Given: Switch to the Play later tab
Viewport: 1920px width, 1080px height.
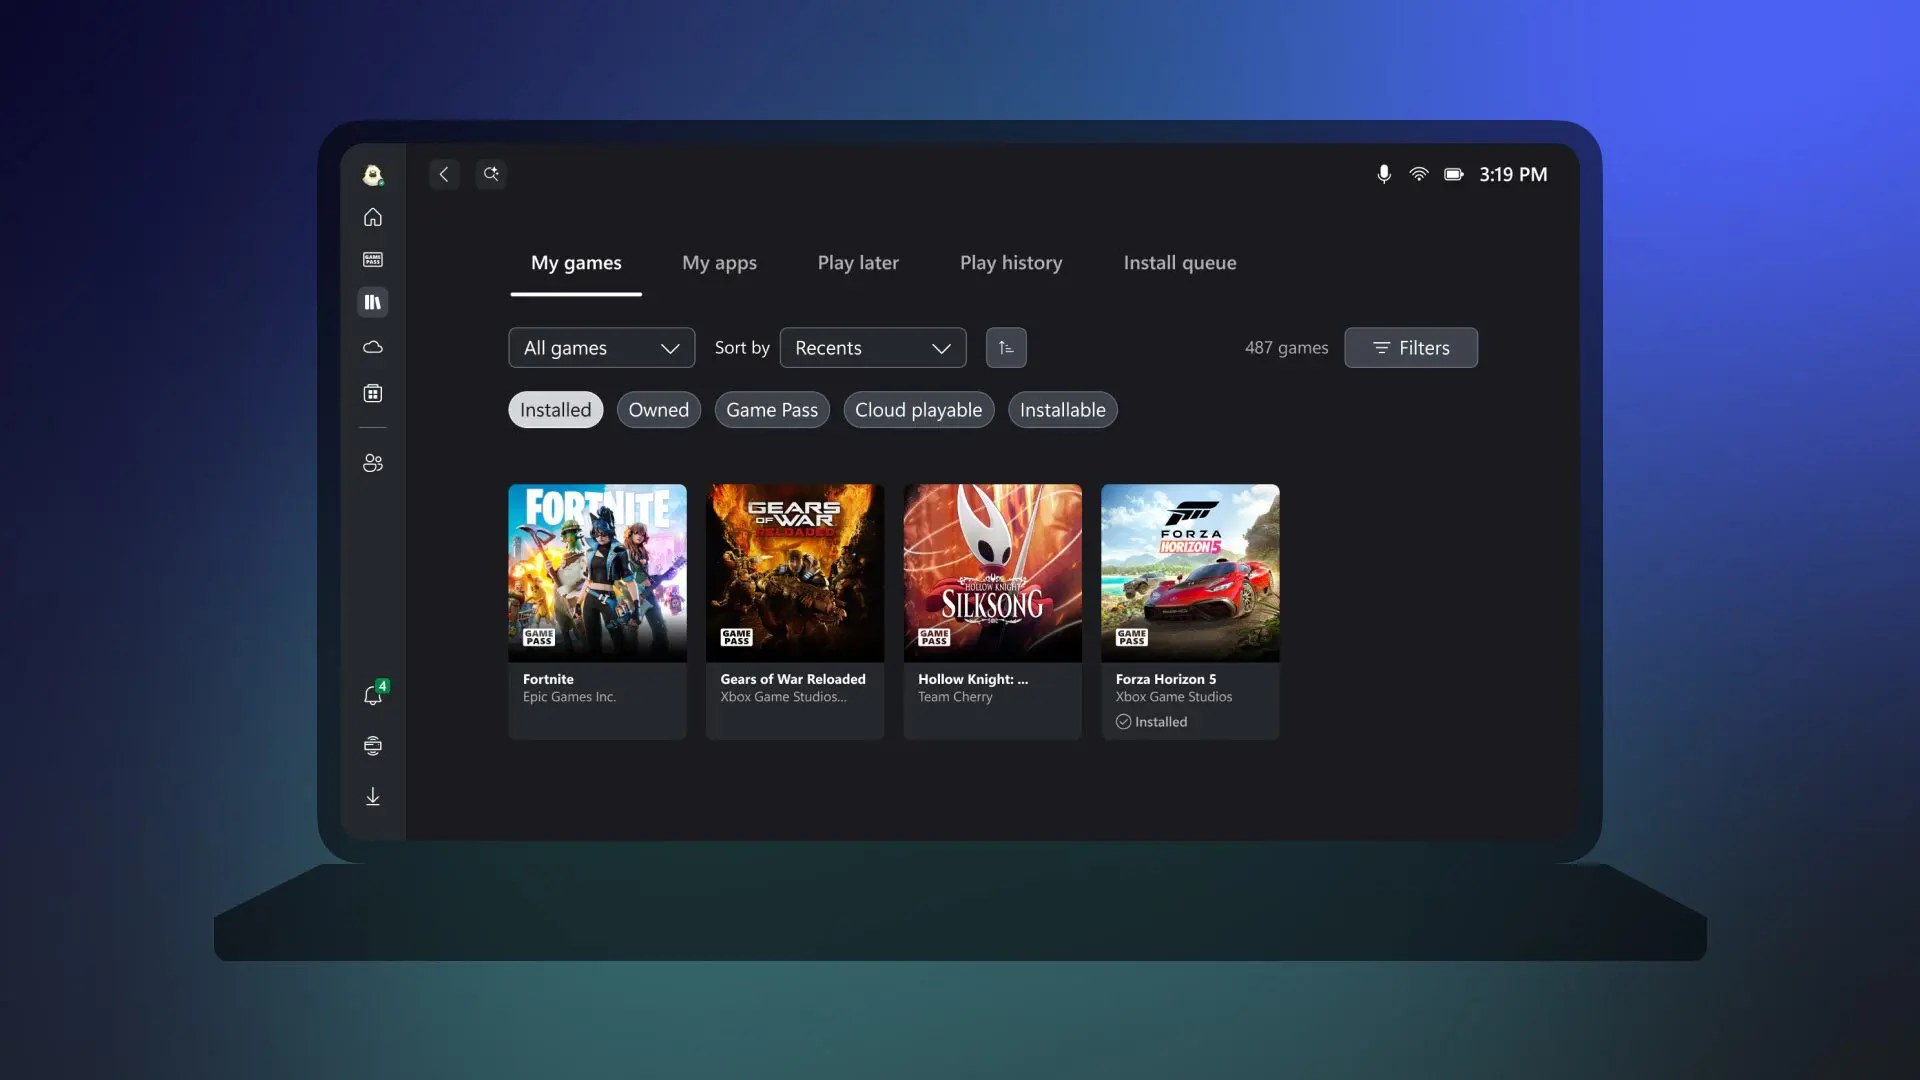Looking at the screenshot, I should click(857, 262).
